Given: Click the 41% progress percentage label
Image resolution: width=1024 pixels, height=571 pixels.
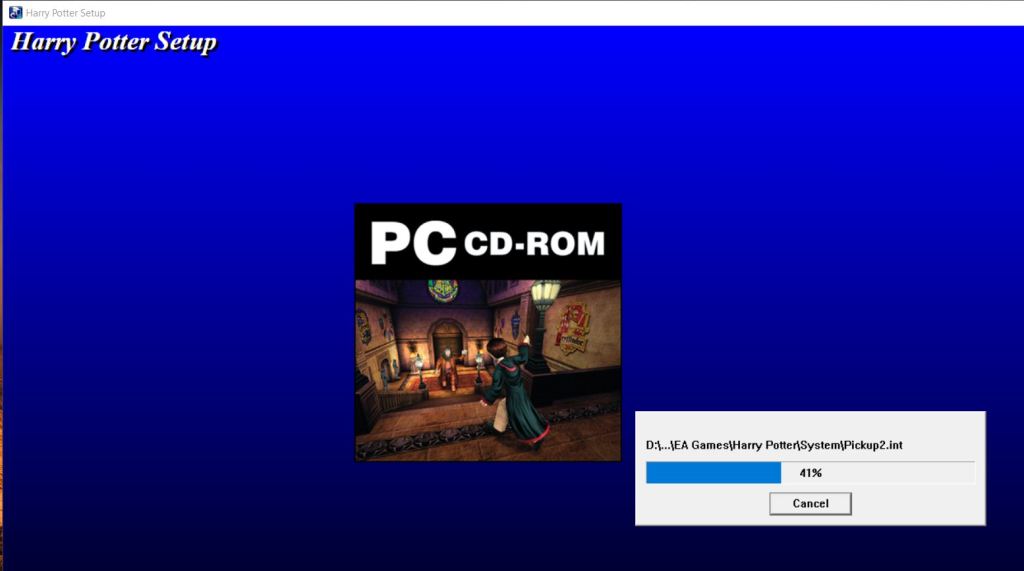Looking at the screenshot, I should click(810, 473).
